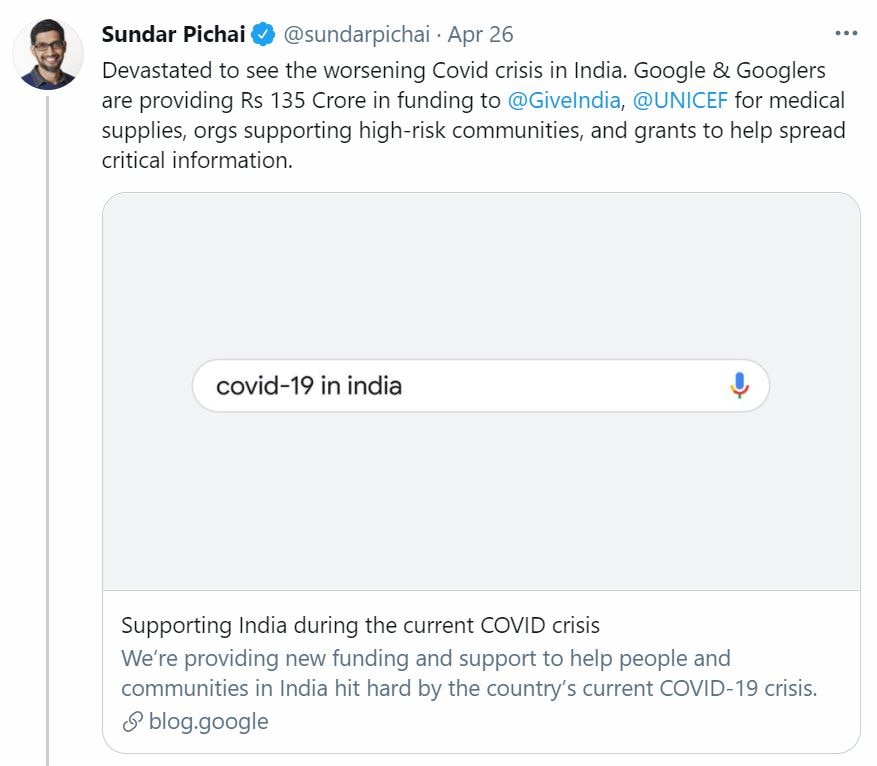Click 'critical information.' at the tweet's end
Screen dimensions: 877x766
click(x=197, y=160)
